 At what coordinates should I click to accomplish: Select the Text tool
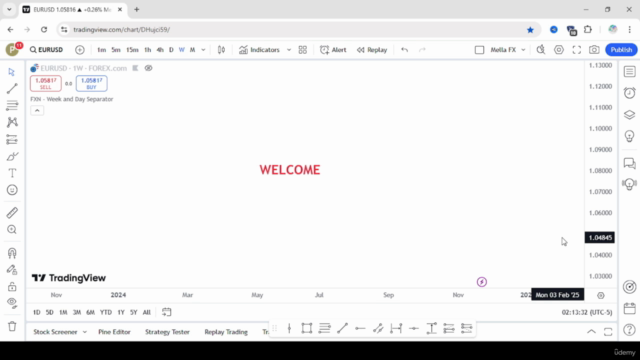12,173
